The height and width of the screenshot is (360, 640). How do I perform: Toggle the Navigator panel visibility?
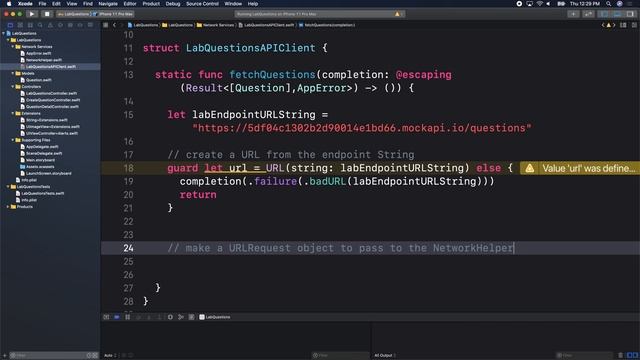(x=604, y=14)
